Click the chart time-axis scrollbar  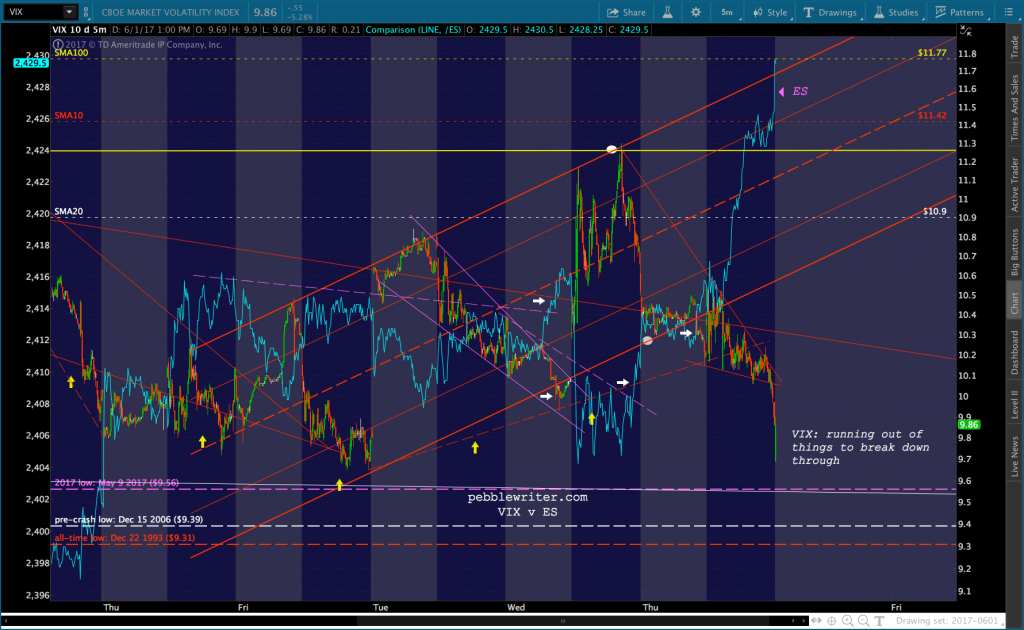coord(405,621)
